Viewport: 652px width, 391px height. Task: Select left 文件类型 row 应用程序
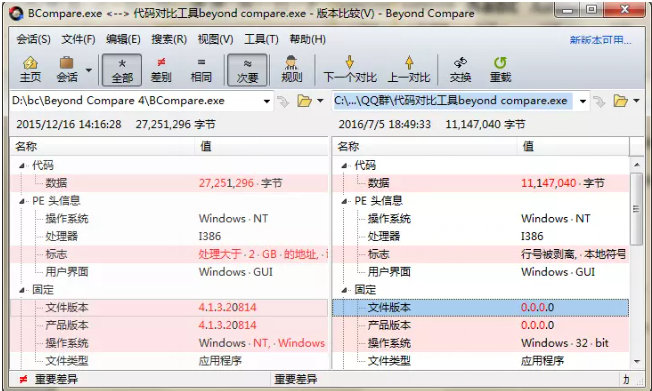pyautogui.click(x=169, y=361)
